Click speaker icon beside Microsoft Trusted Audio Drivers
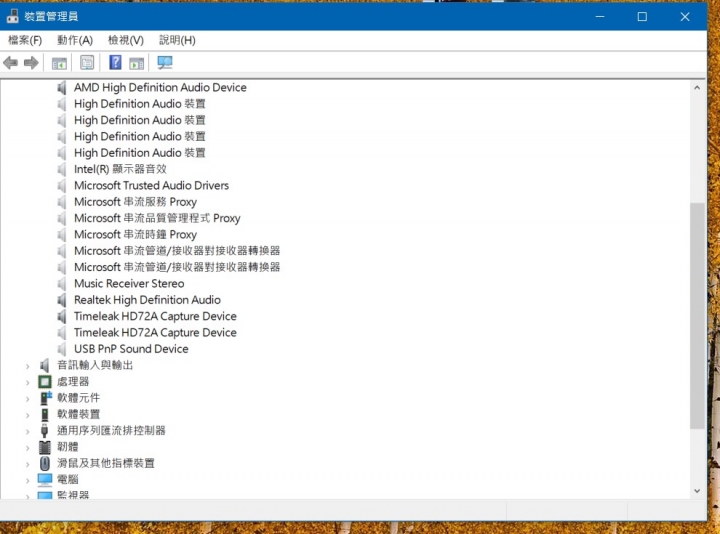This screenshot has height=534, width=720. (62, 185)
